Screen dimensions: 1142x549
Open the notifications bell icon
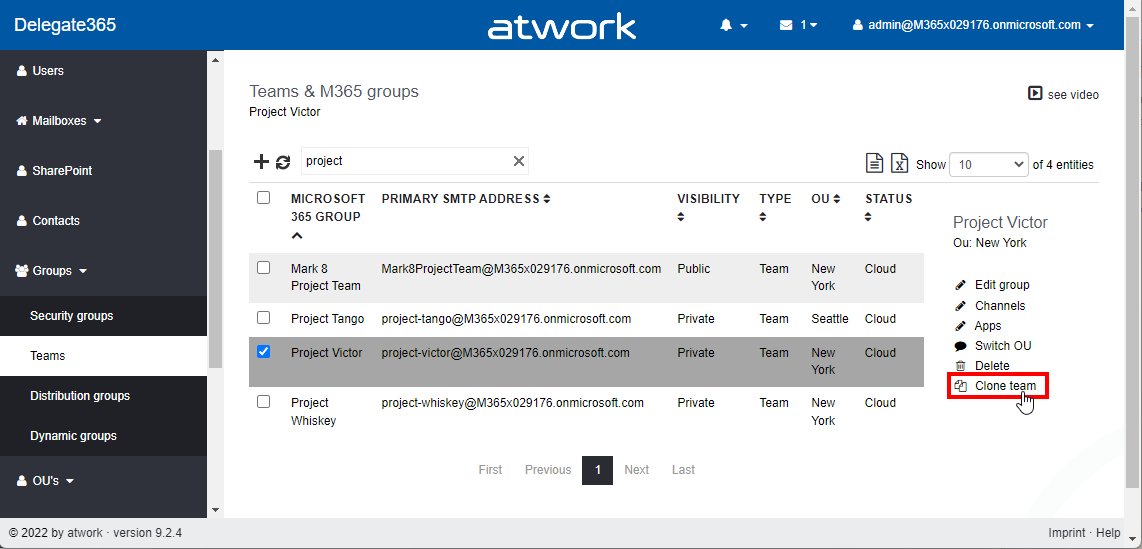(x=727, y=25)
